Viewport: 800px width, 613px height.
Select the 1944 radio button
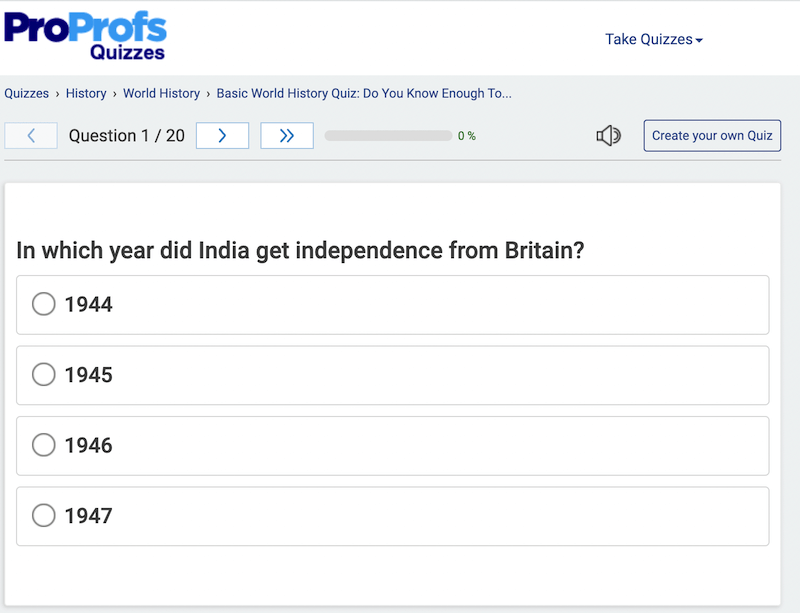(x=44, y=304)
